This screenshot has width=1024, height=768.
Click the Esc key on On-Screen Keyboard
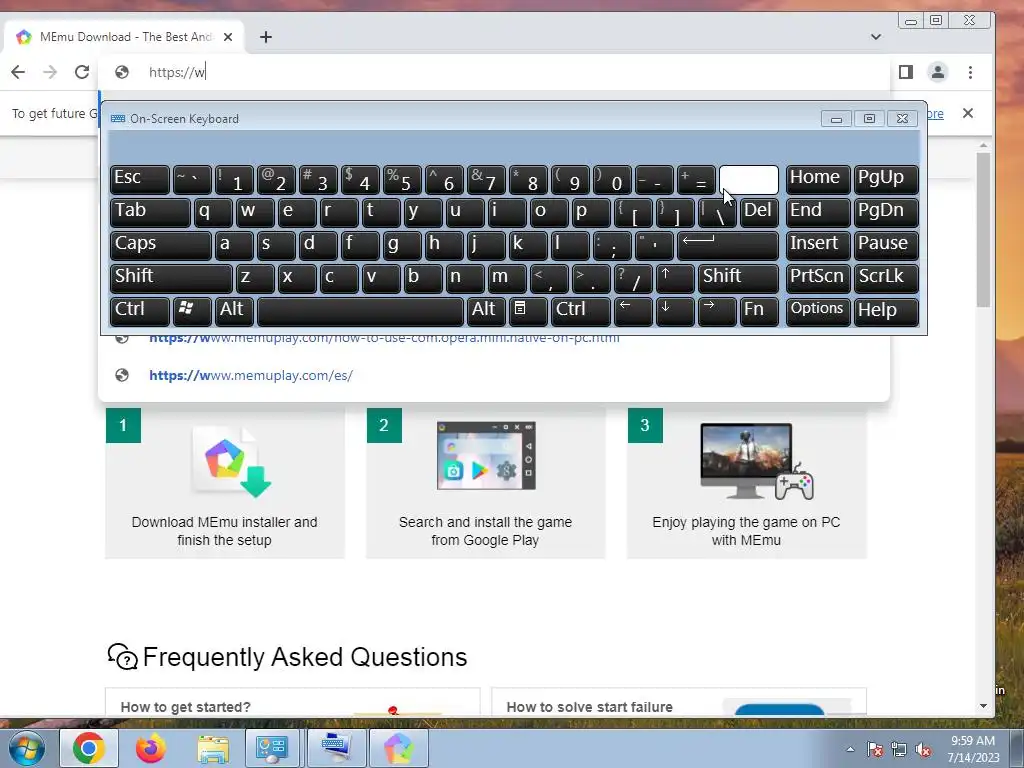point(140,179)
